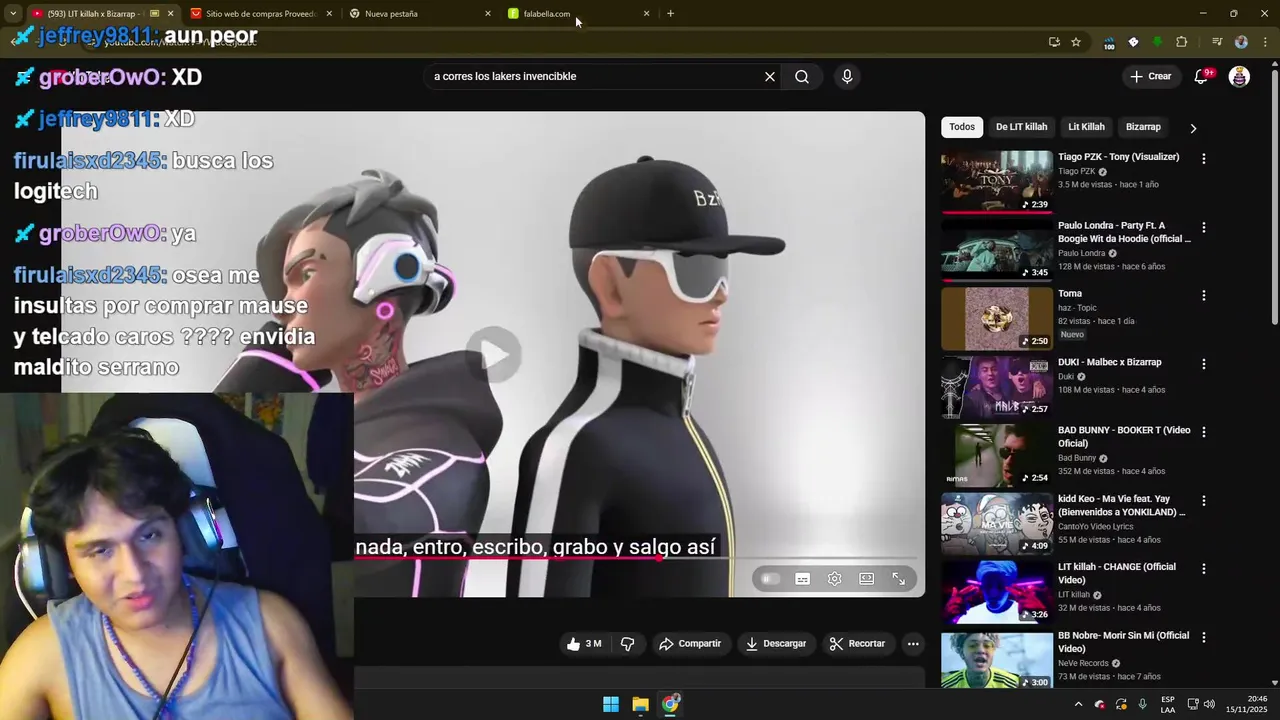Show hidden system tray icons chevron
Viewport: 1280px width, 720px height.
tap(1078, 704)
